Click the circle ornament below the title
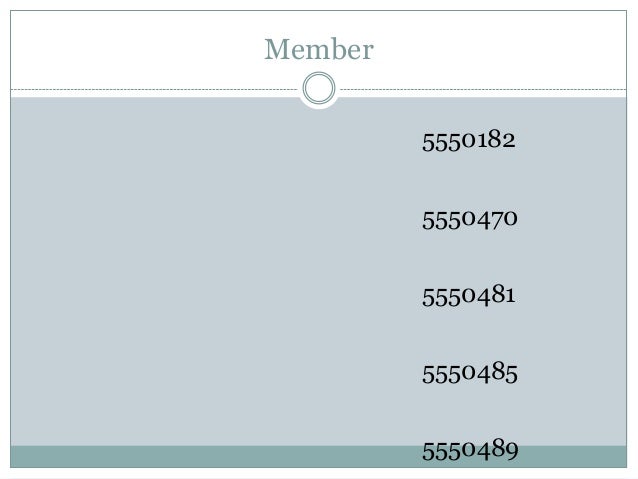 point(319,89)
